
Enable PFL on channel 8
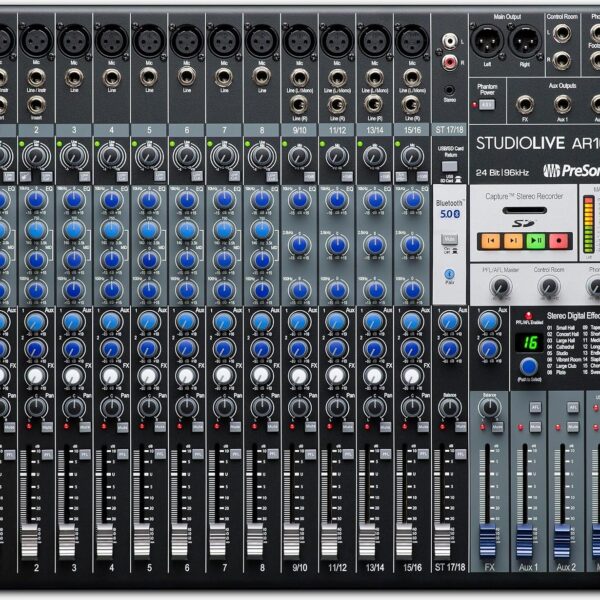click(x=273, y=455)
